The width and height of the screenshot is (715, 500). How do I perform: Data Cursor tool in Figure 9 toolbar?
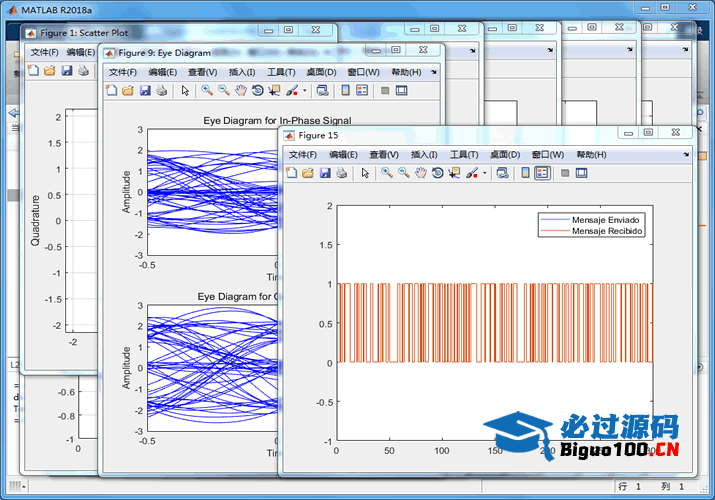(x=274, y=91)
